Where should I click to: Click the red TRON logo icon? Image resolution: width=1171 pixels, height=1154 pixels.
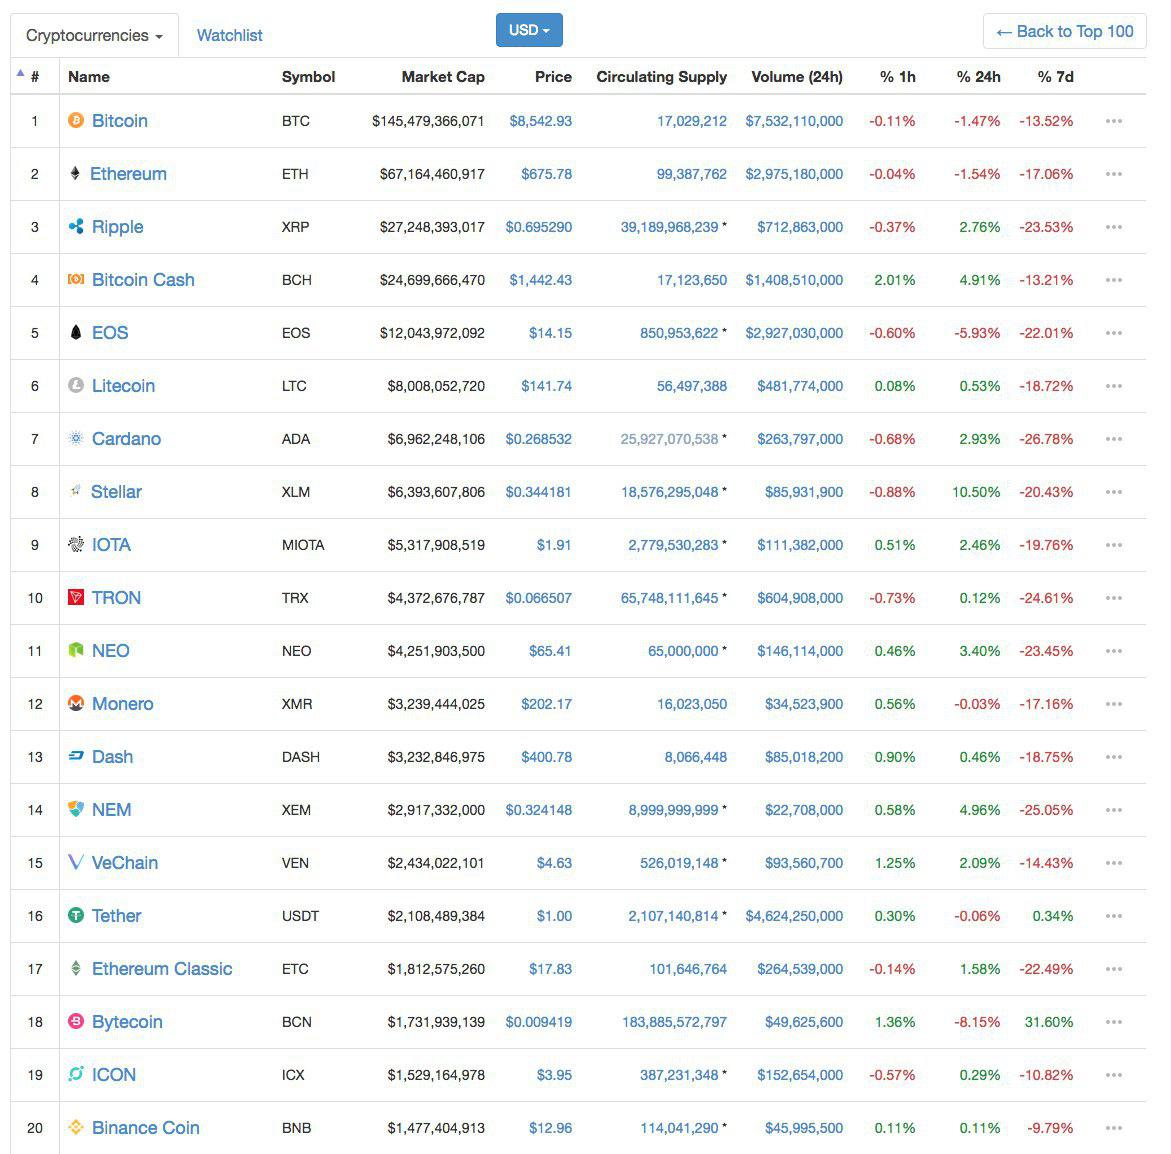pos(75,598)
